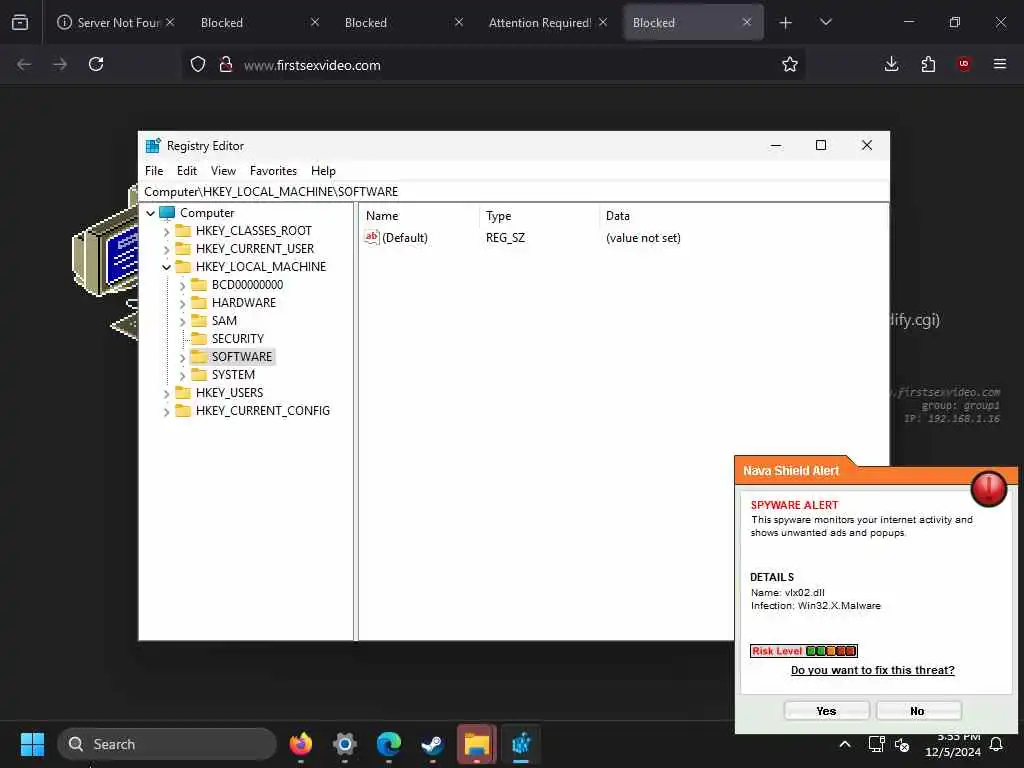Open the Windows Start menu
Image resolution: width=1024 pixels, height=768 pixels.
32,744
